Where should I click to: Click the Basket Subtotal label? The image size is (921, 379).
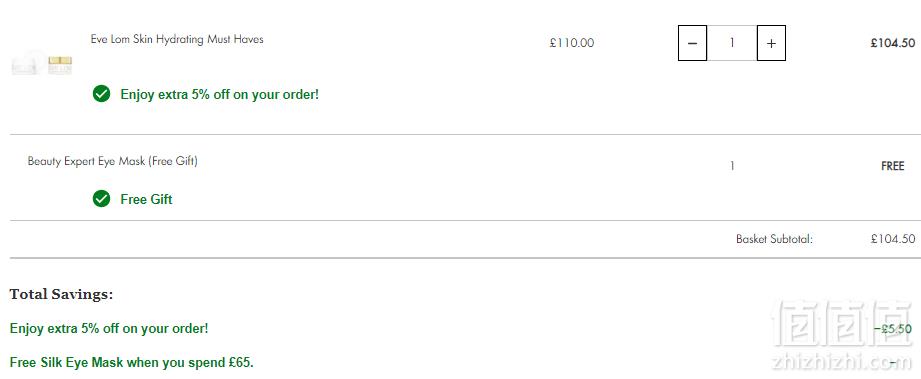774,239
